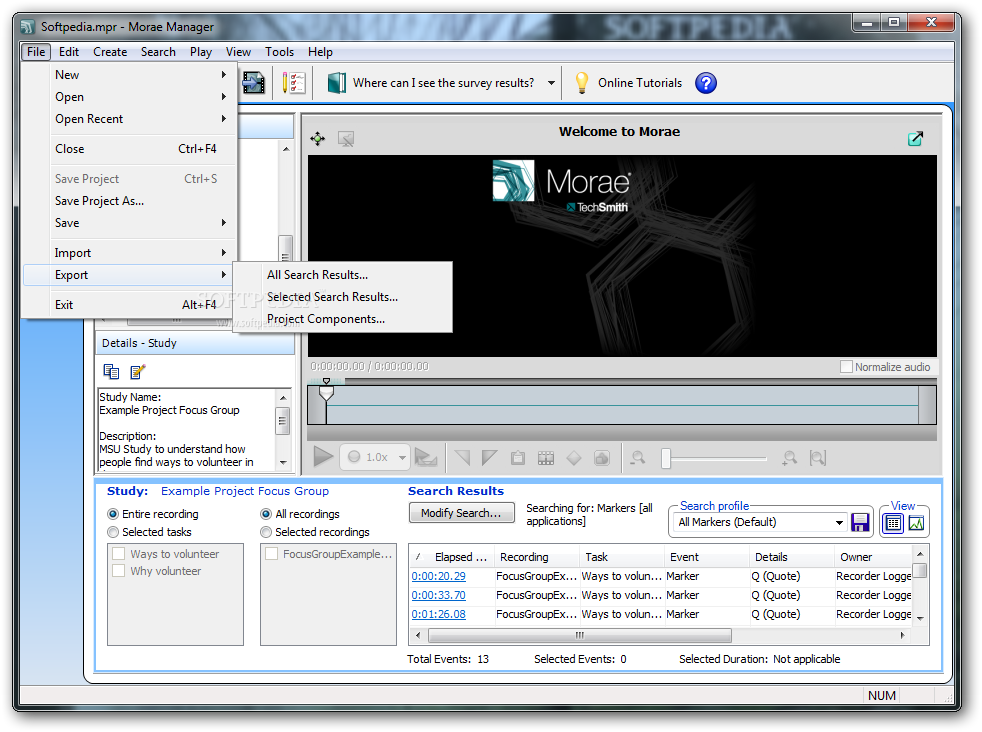The height and width of the screenshot is (732, 982).
Task: Choose Selected Search Results... export option
Action: (x=343, y=297)
